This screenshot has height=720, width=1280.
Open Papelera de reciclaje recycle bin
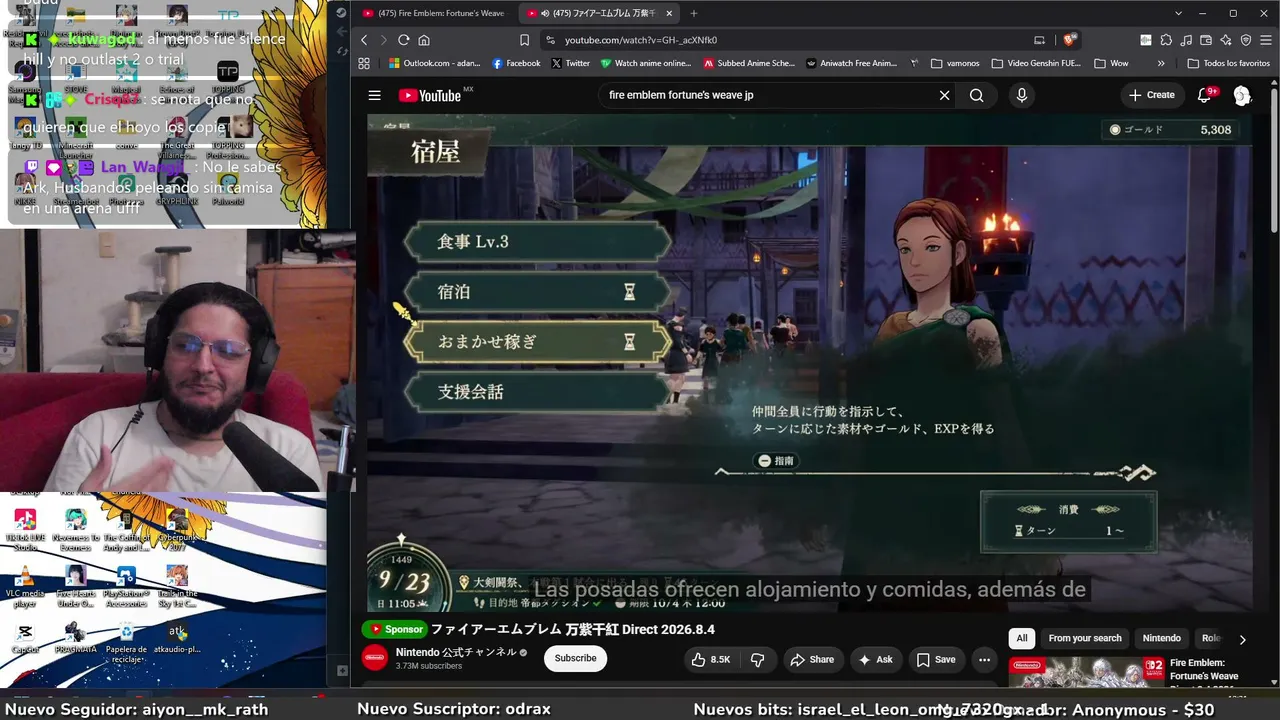coord(126,642)
